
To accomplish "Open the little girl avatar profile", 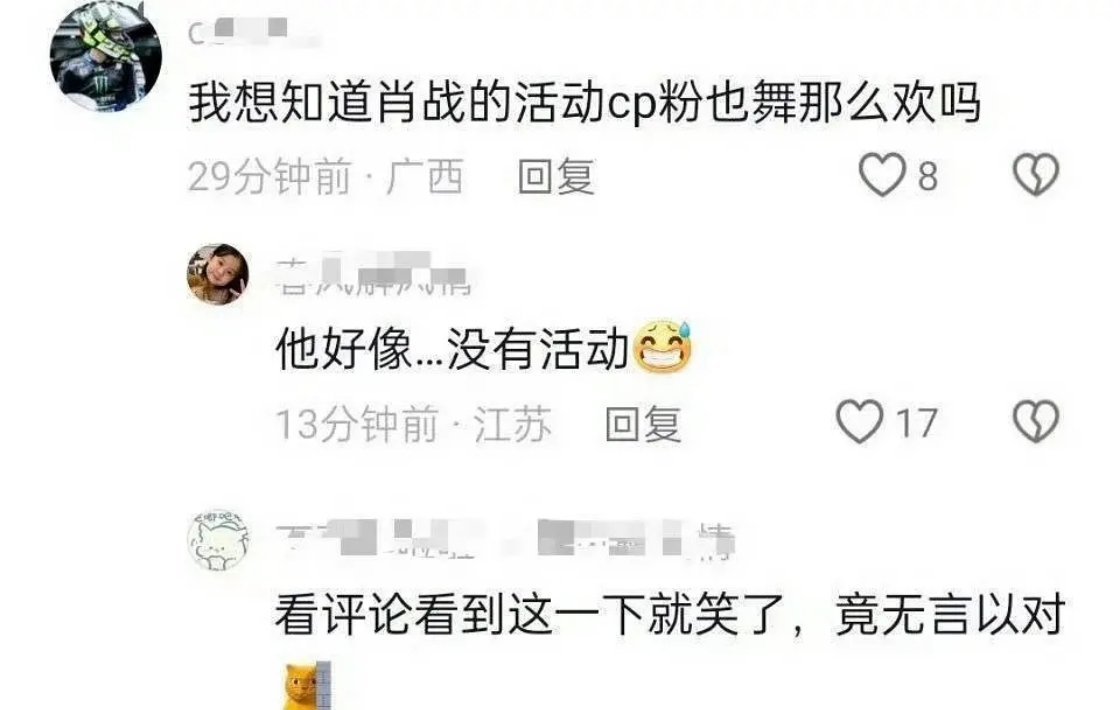I will point(218,274).
